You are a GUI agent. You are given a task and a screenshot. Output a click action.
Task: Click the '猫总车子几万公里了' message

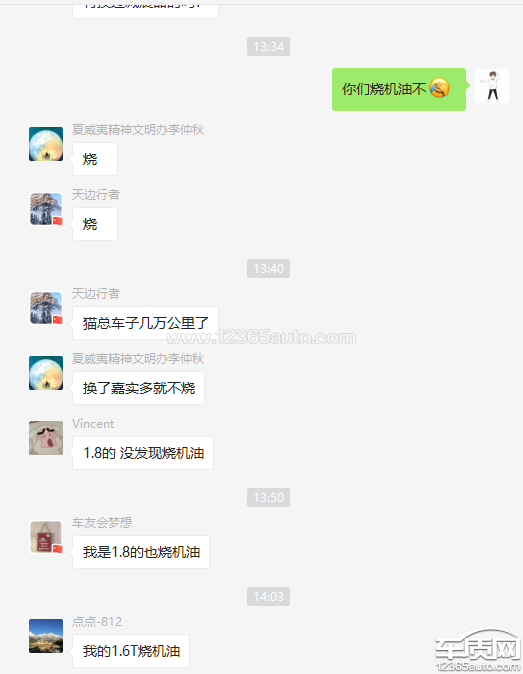pyautogui.click(x=145, y=323)
